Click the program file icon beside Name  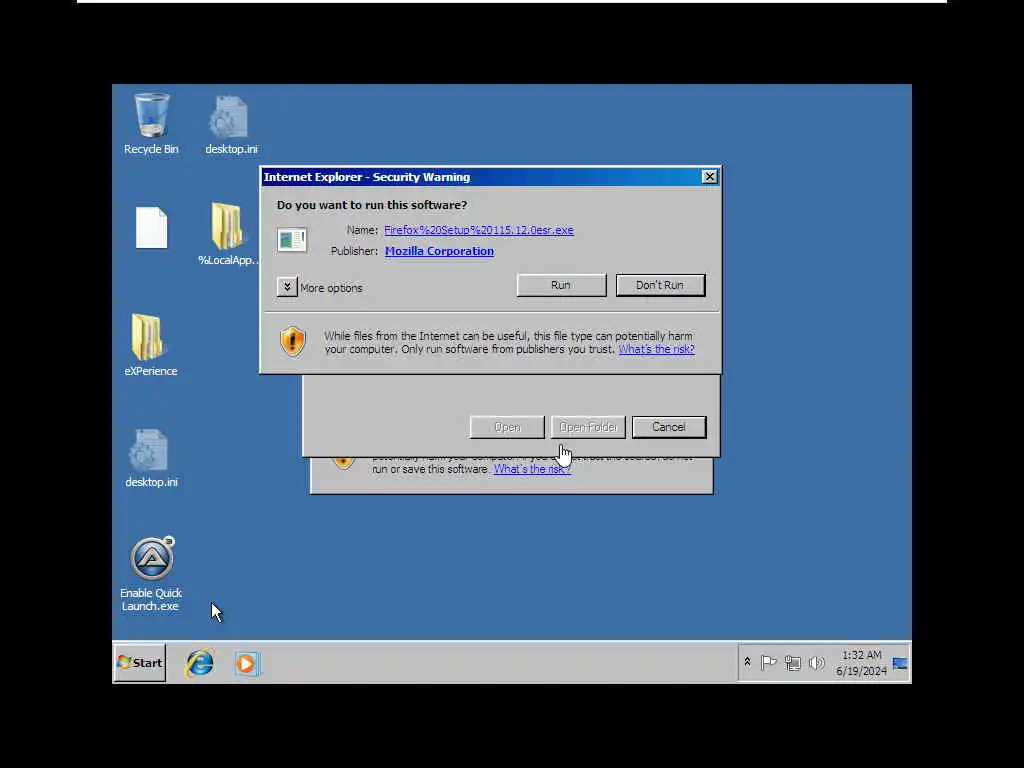(x=292, y=240)
